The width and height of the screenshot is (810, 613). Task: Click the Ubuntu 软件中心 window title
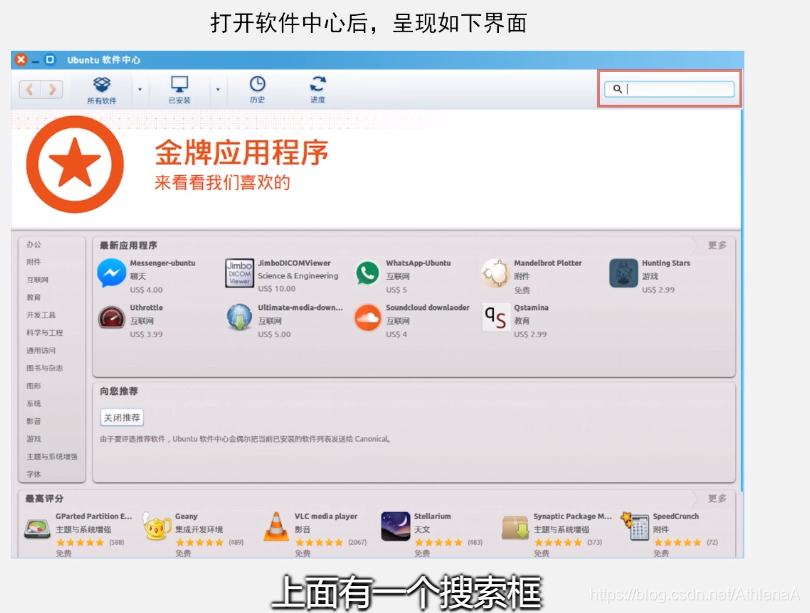[x=104, y=60]
